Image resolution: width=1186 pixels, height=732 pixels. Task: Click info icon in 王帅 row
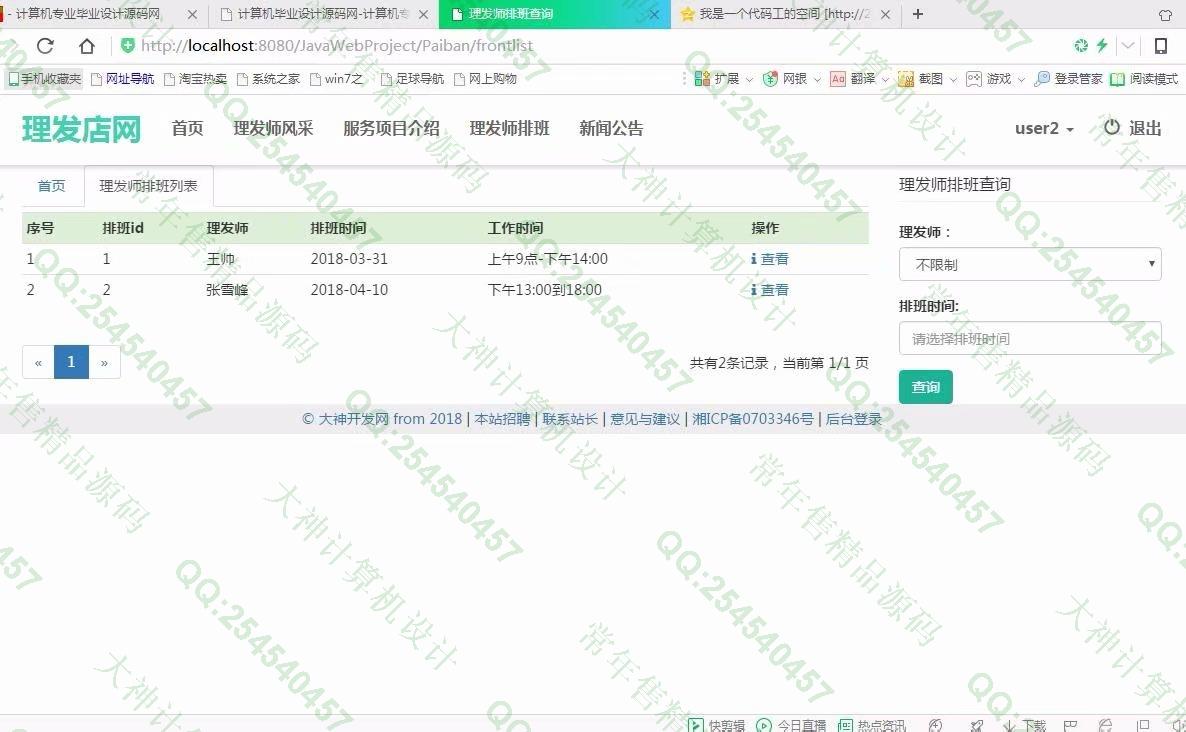(x=753, y=259)
